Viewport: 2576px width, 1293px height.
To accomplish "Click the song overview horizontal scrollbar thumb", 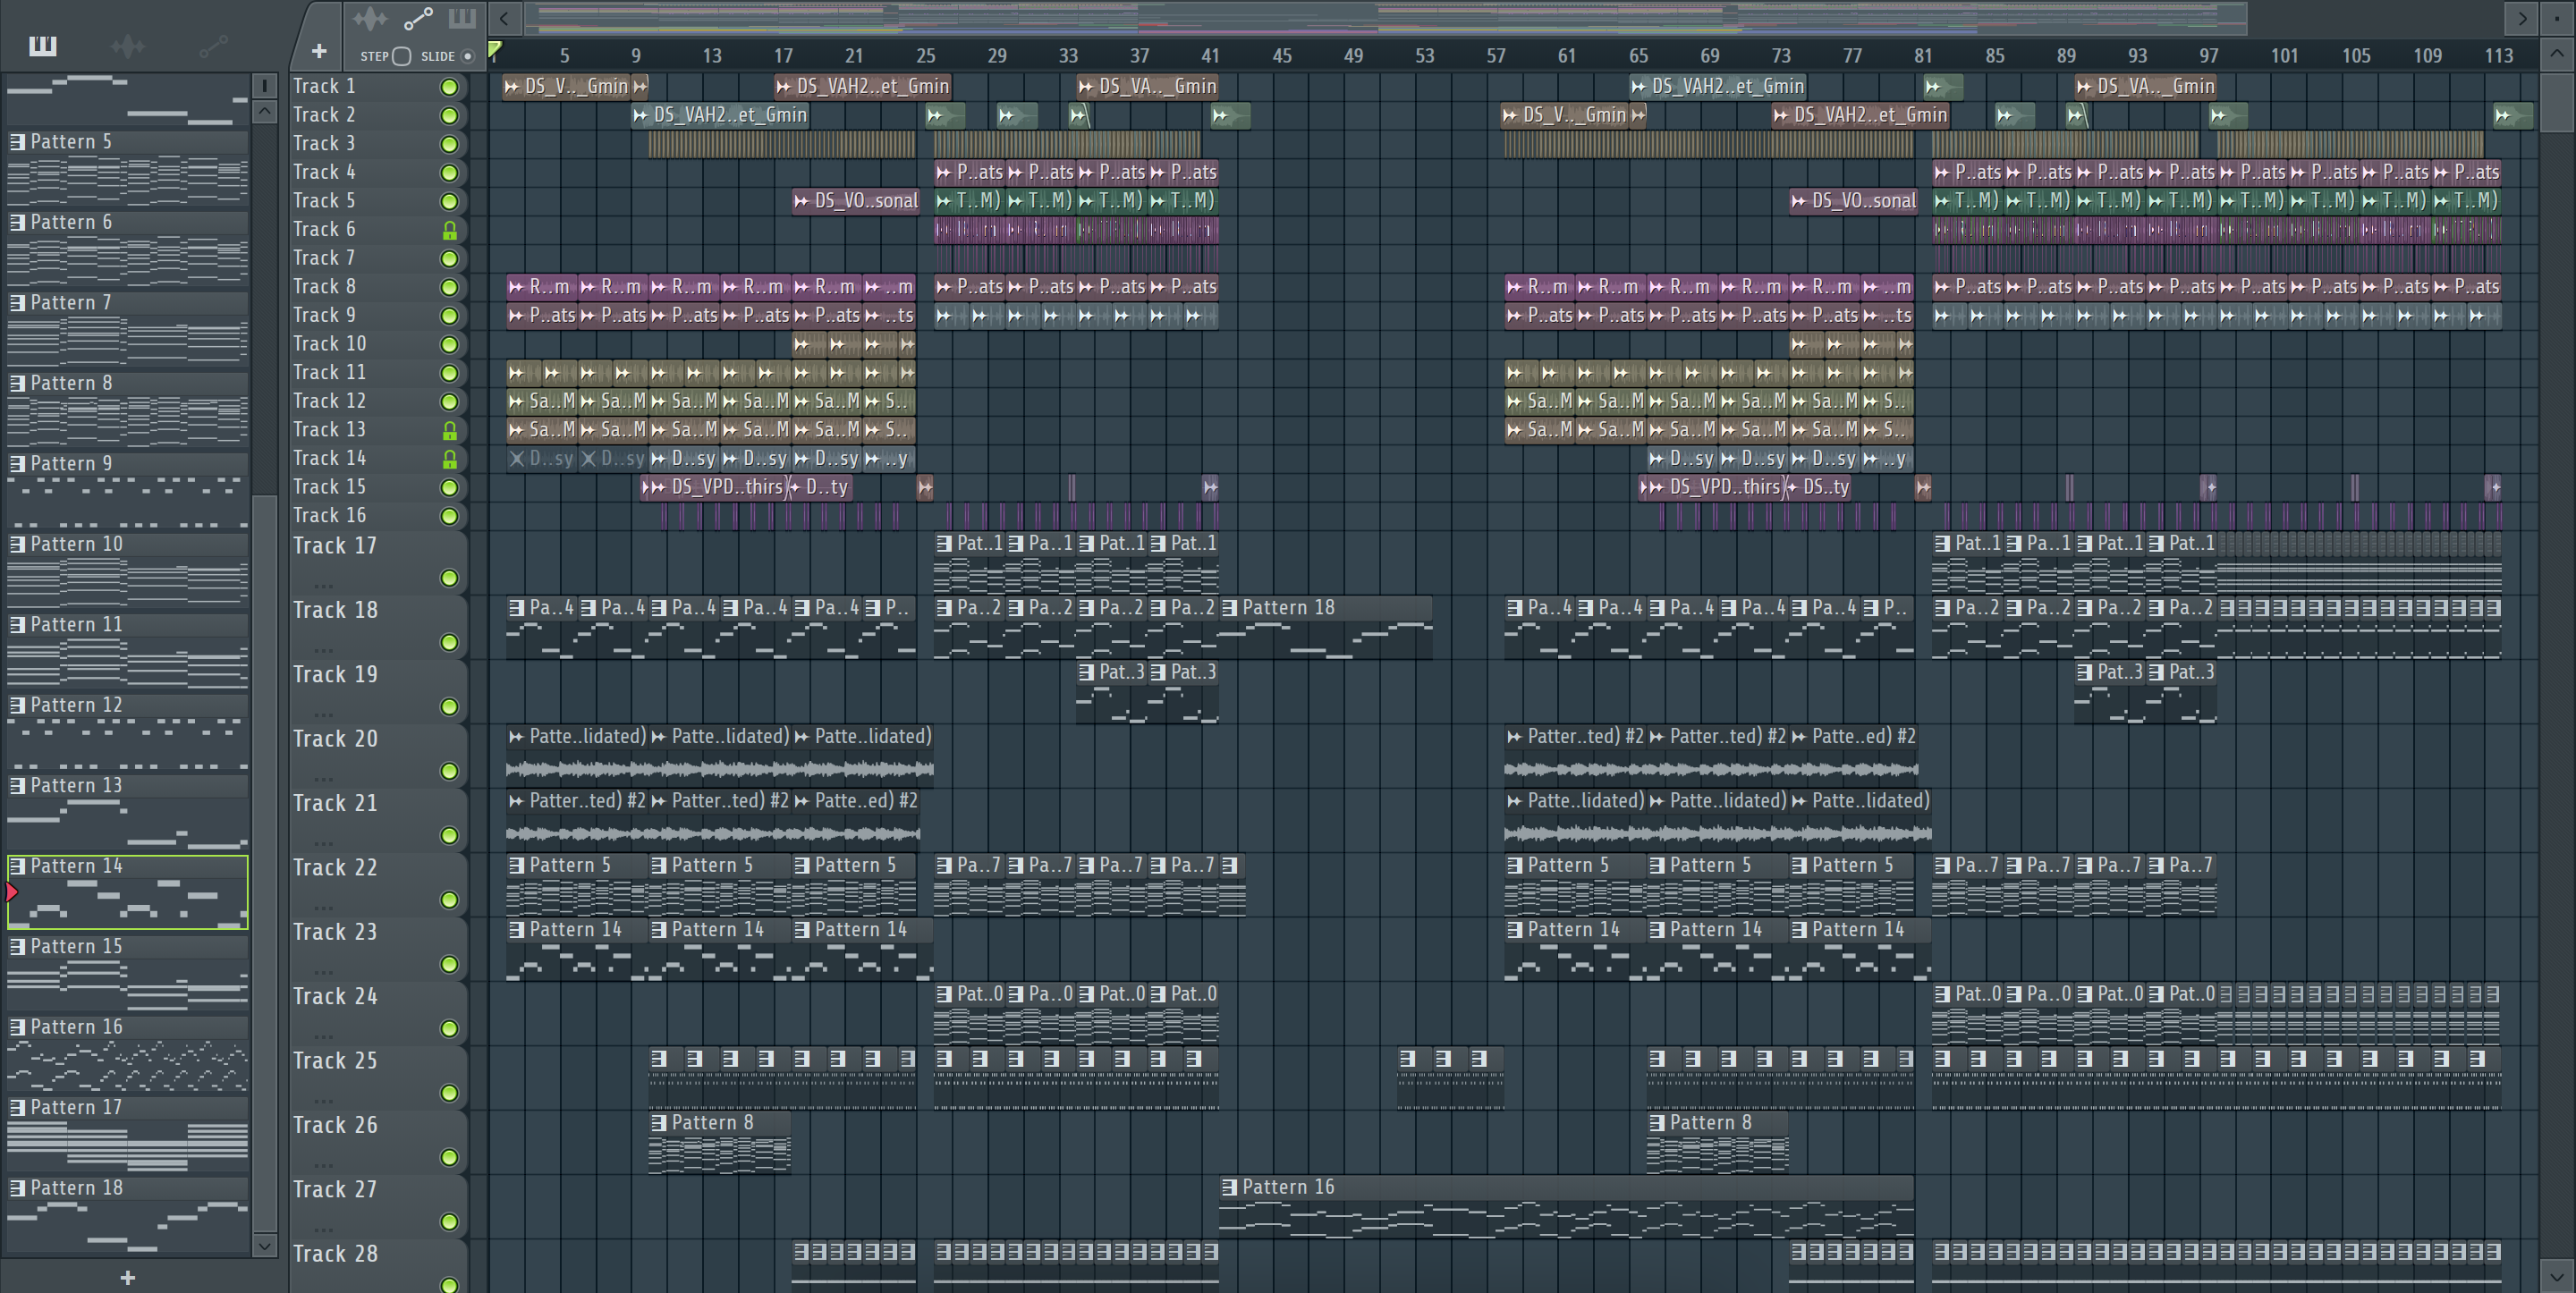I will tap(1387, 18).
